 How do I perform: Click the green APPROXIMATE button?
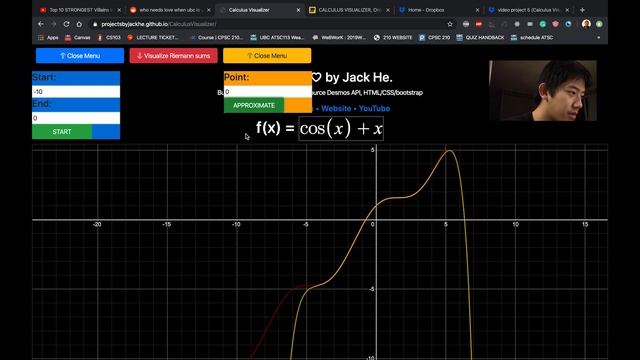pyautogui.click(x=254, y=105)
